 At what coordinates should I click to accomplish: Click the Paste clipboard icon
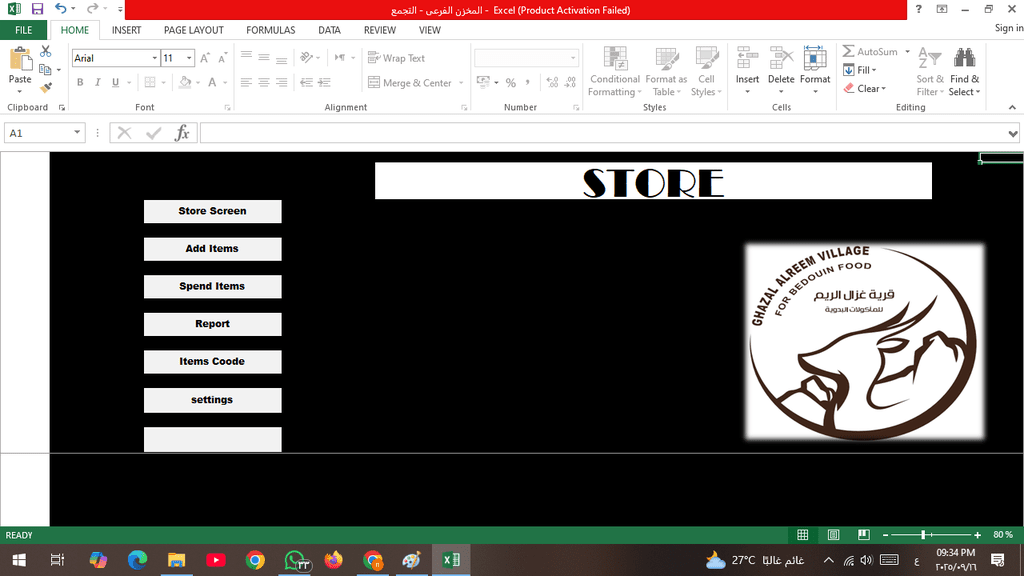(20, 59)
